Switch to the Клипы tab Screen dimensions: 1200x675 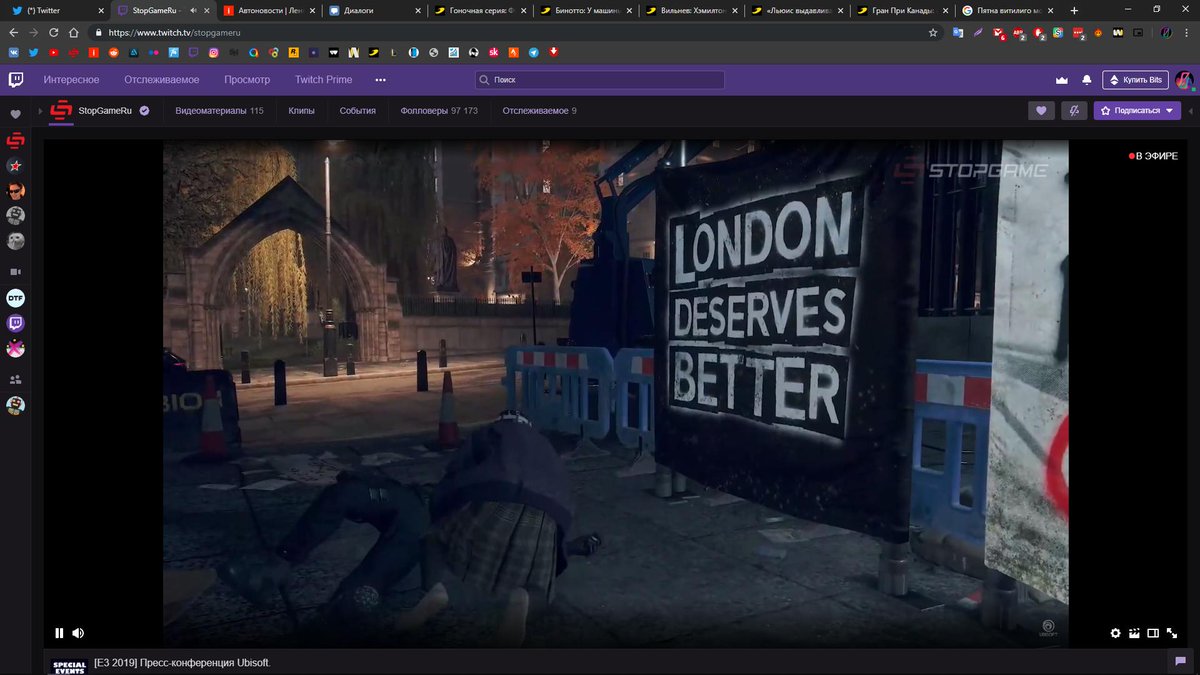(302, 111)
